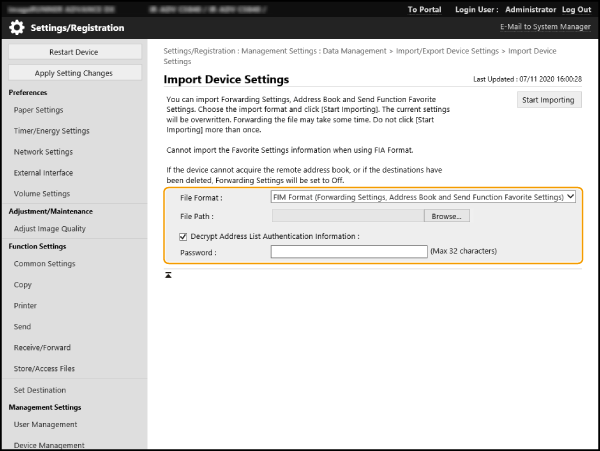Open the To Portal link

coord(425,9)
